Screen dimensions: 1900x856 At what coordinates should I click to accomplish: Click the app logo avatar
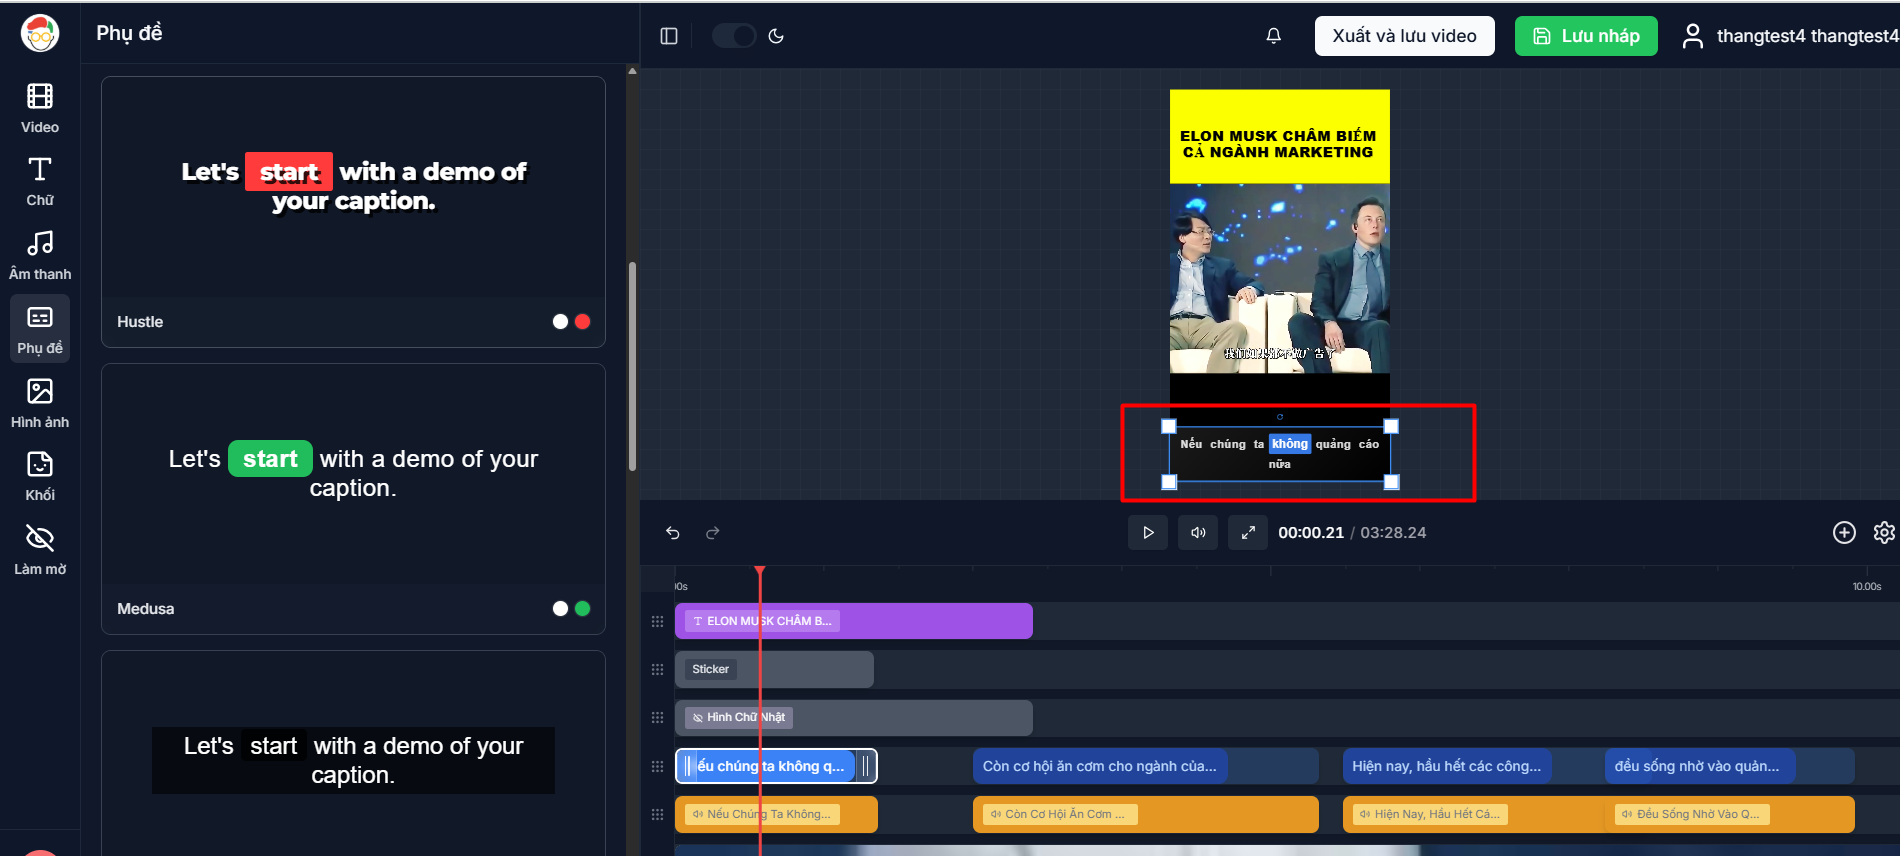tap(40, 33)
